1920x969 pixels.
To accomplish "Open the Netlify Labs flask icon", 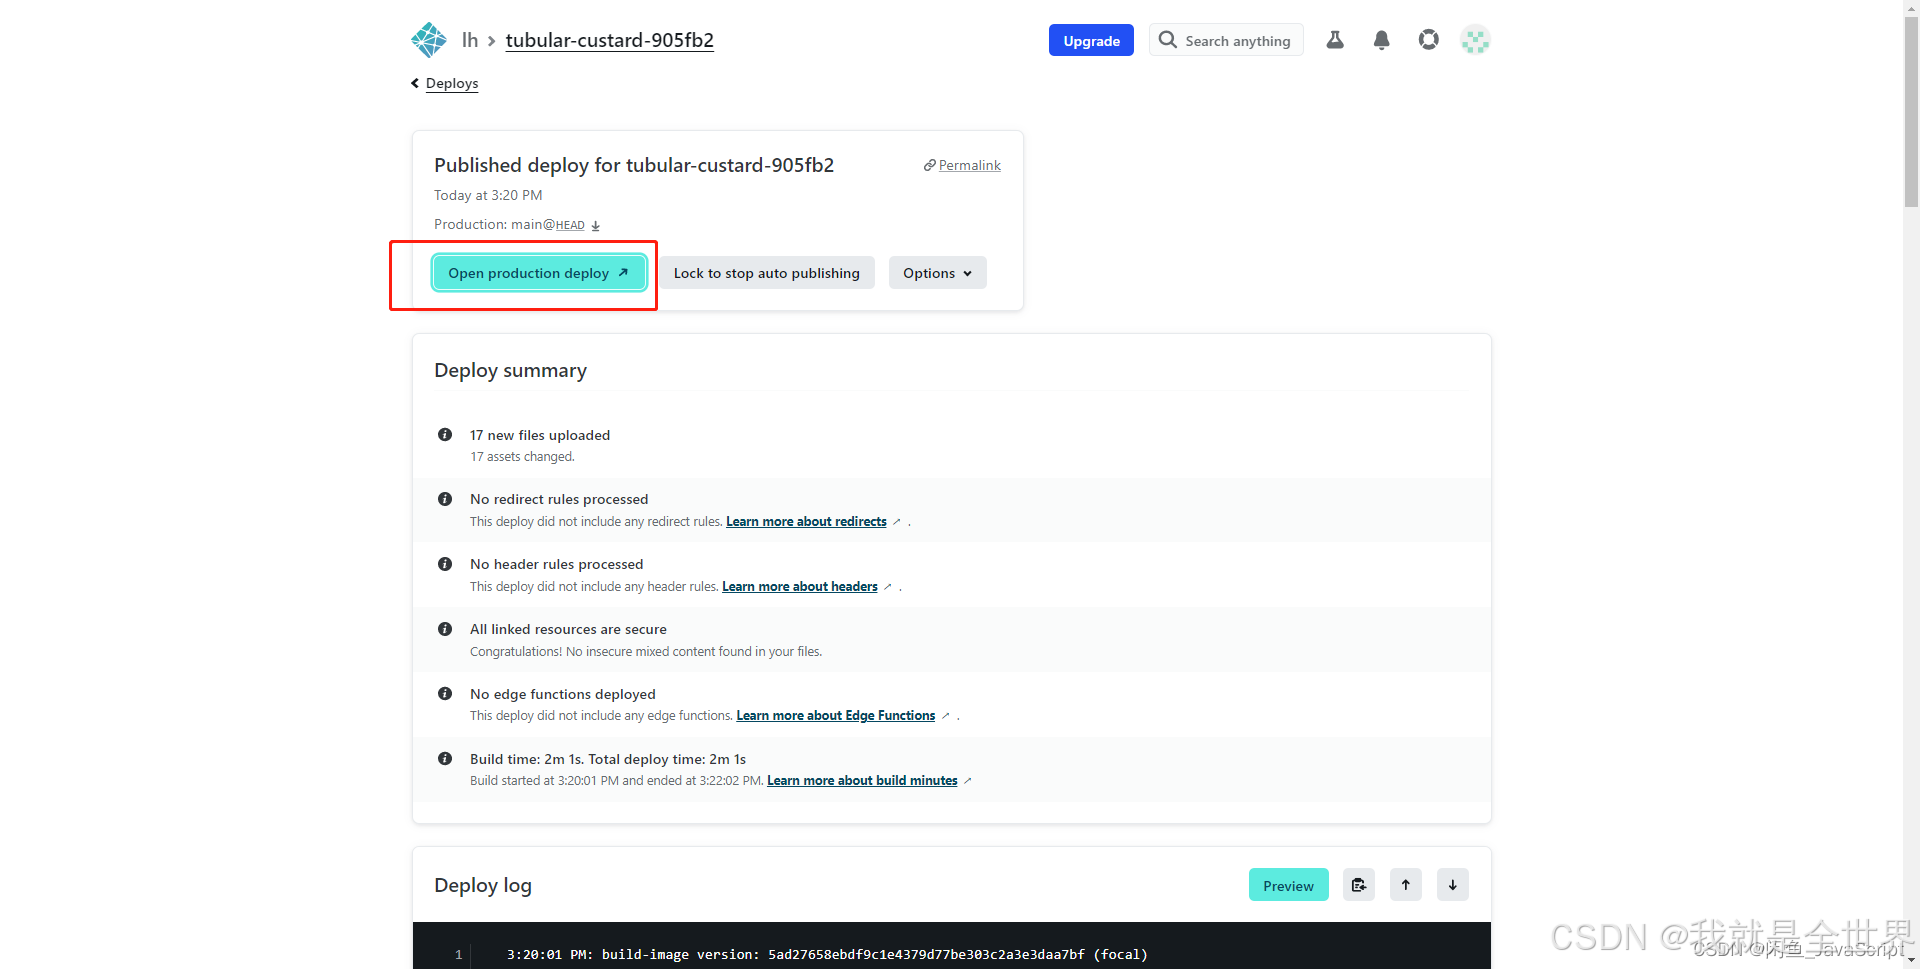I will pyautogui.click(x=1335, y=40).
